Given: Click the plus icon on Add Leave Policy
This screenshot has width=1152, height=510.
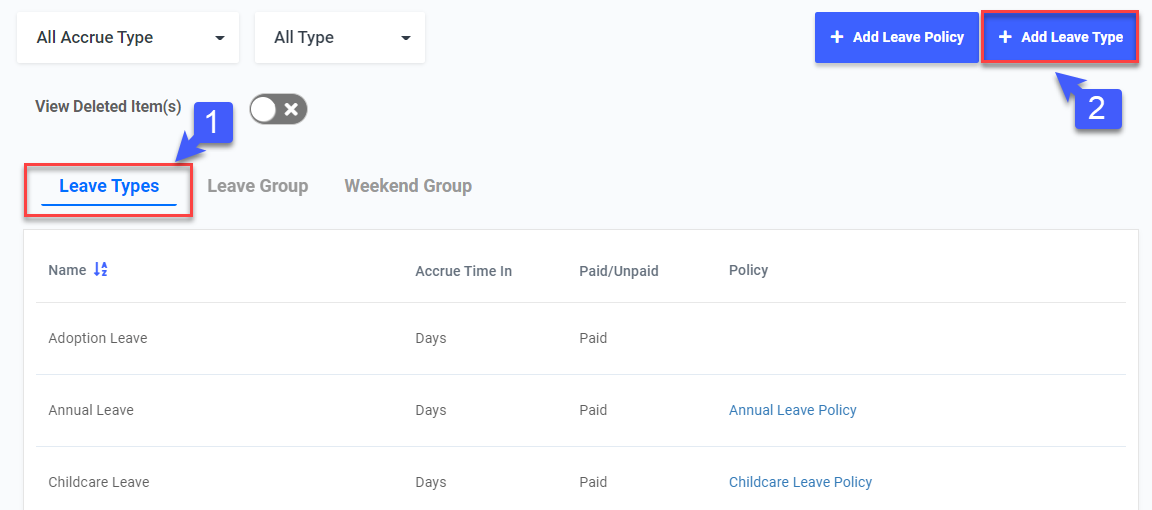Looking at the screenshot, I should tap(837, 37).
